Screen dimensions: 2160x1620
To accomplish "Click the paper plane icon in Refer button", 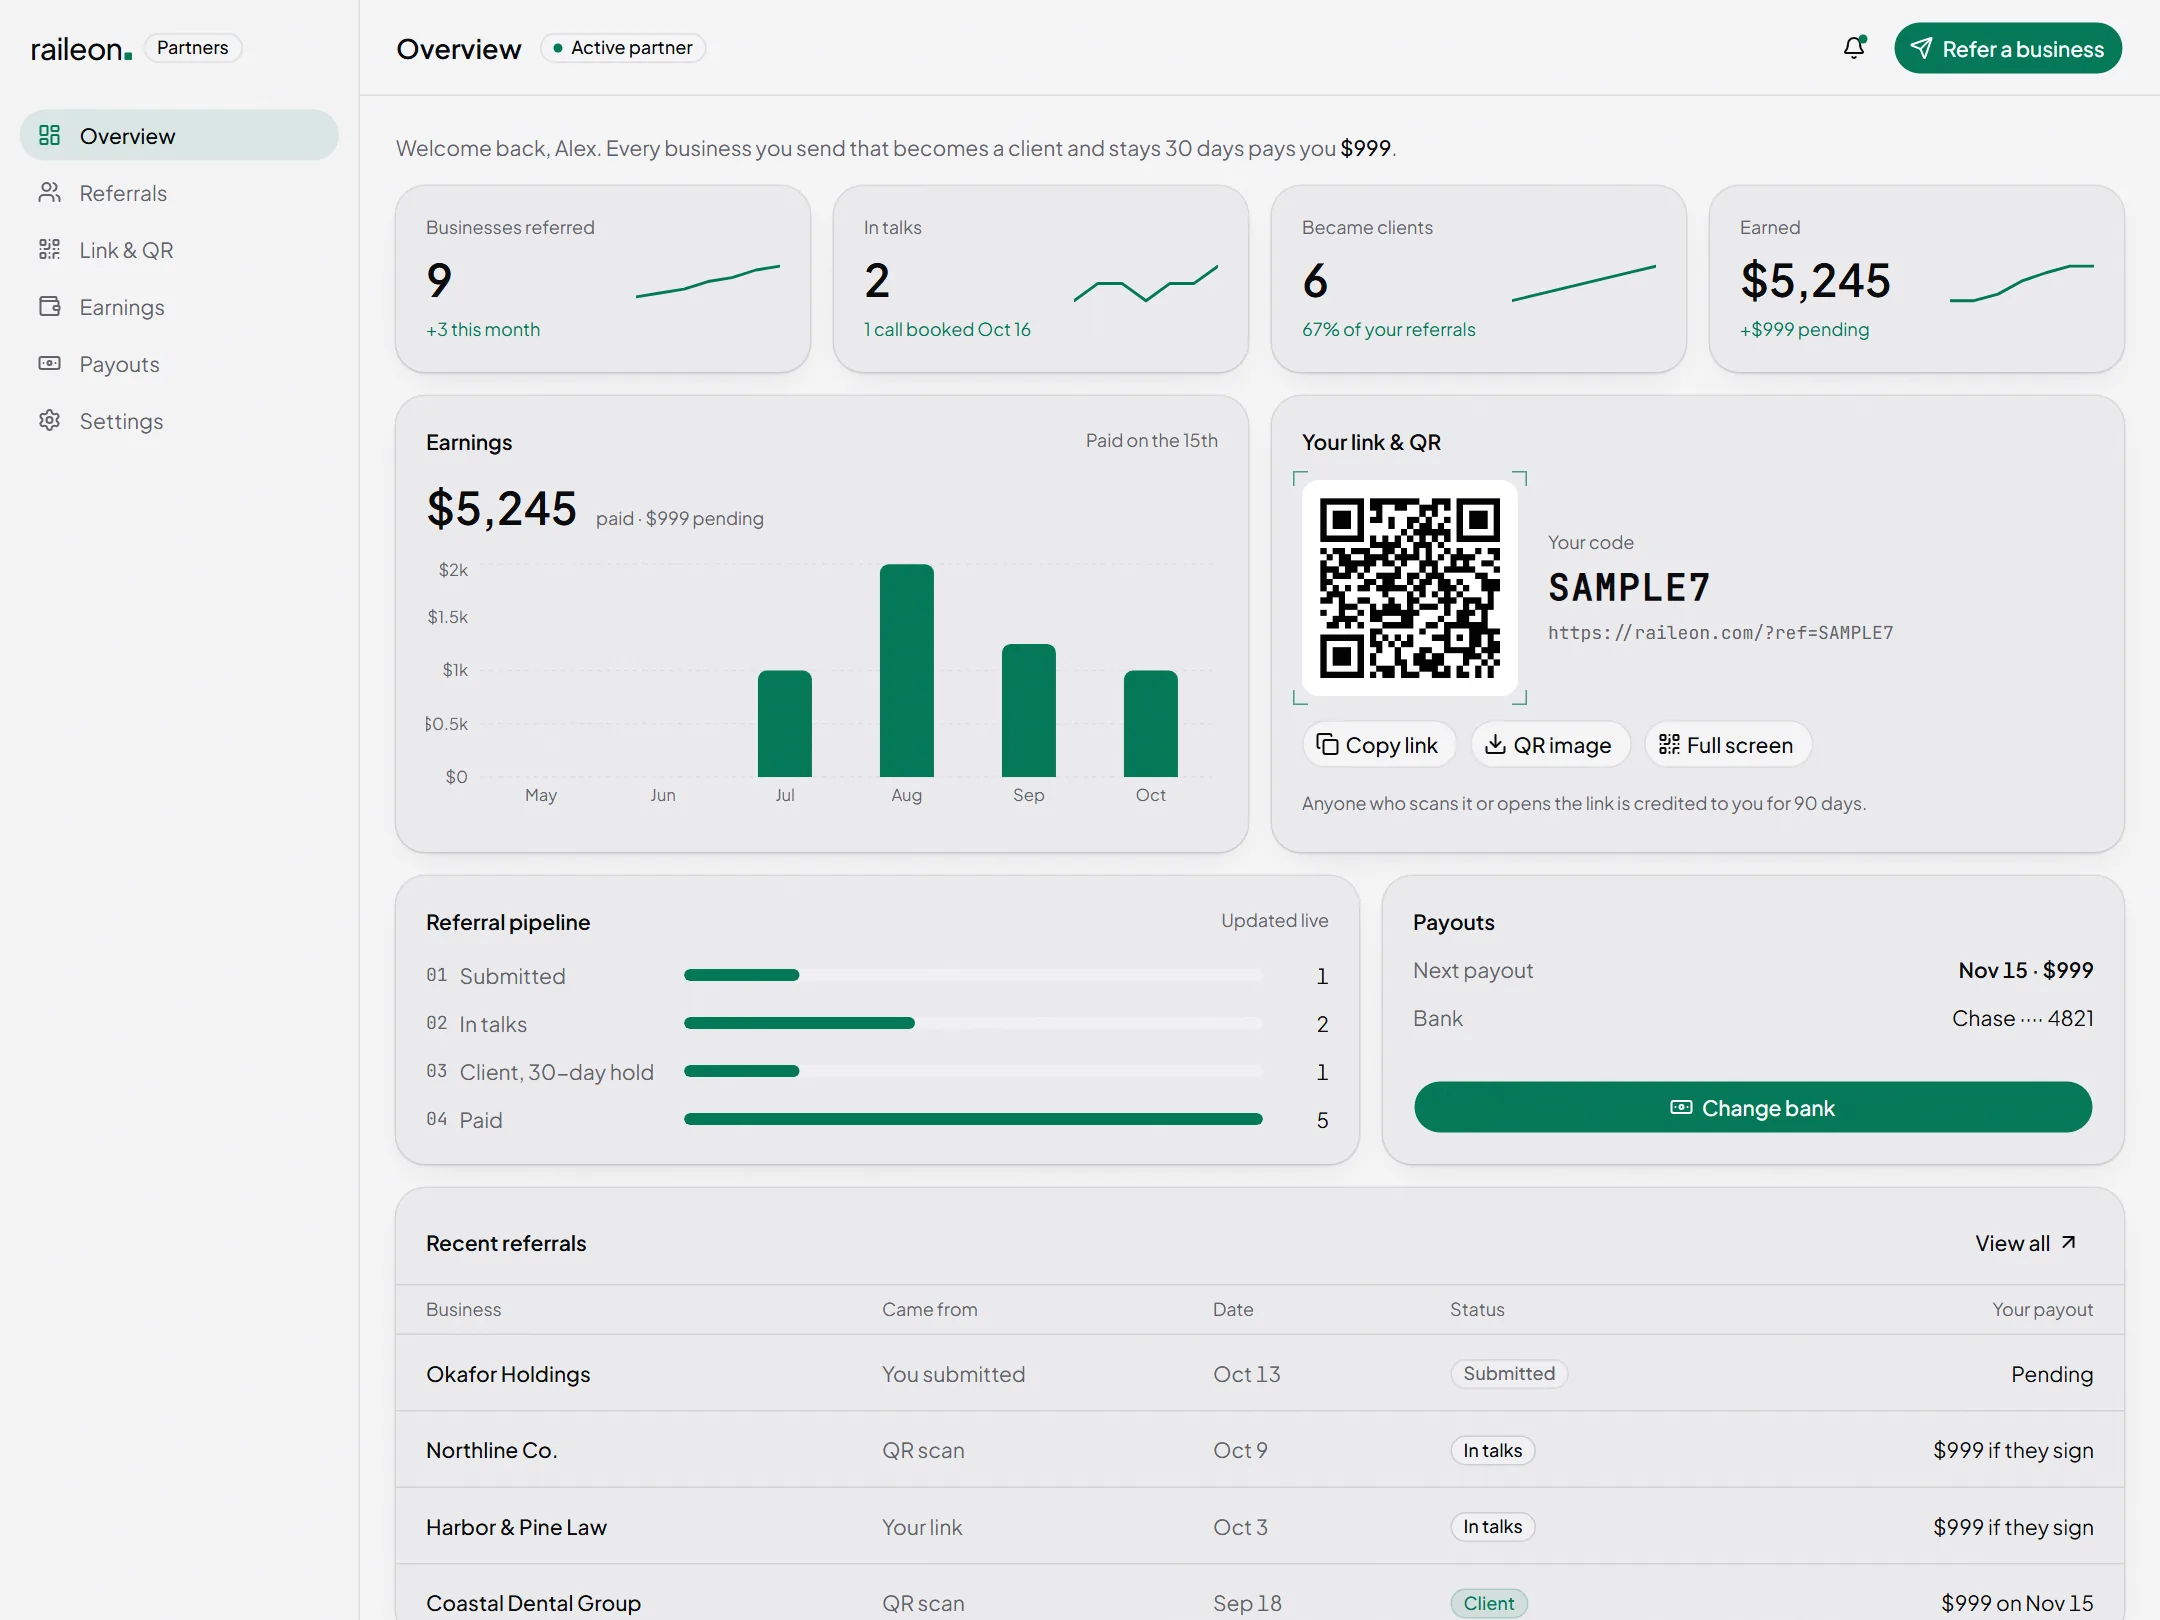I will point(1921,48).
